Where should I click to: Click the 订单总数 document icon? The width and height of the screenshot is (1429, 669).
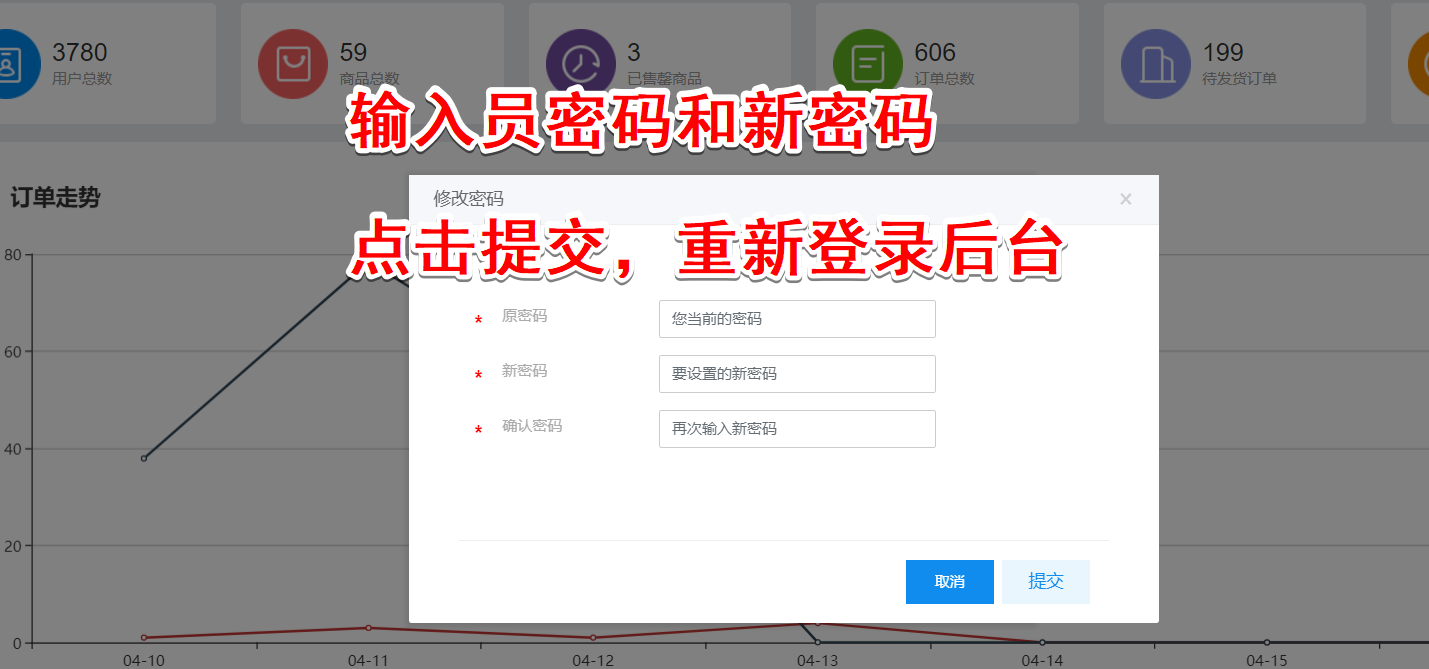[868, 64]
